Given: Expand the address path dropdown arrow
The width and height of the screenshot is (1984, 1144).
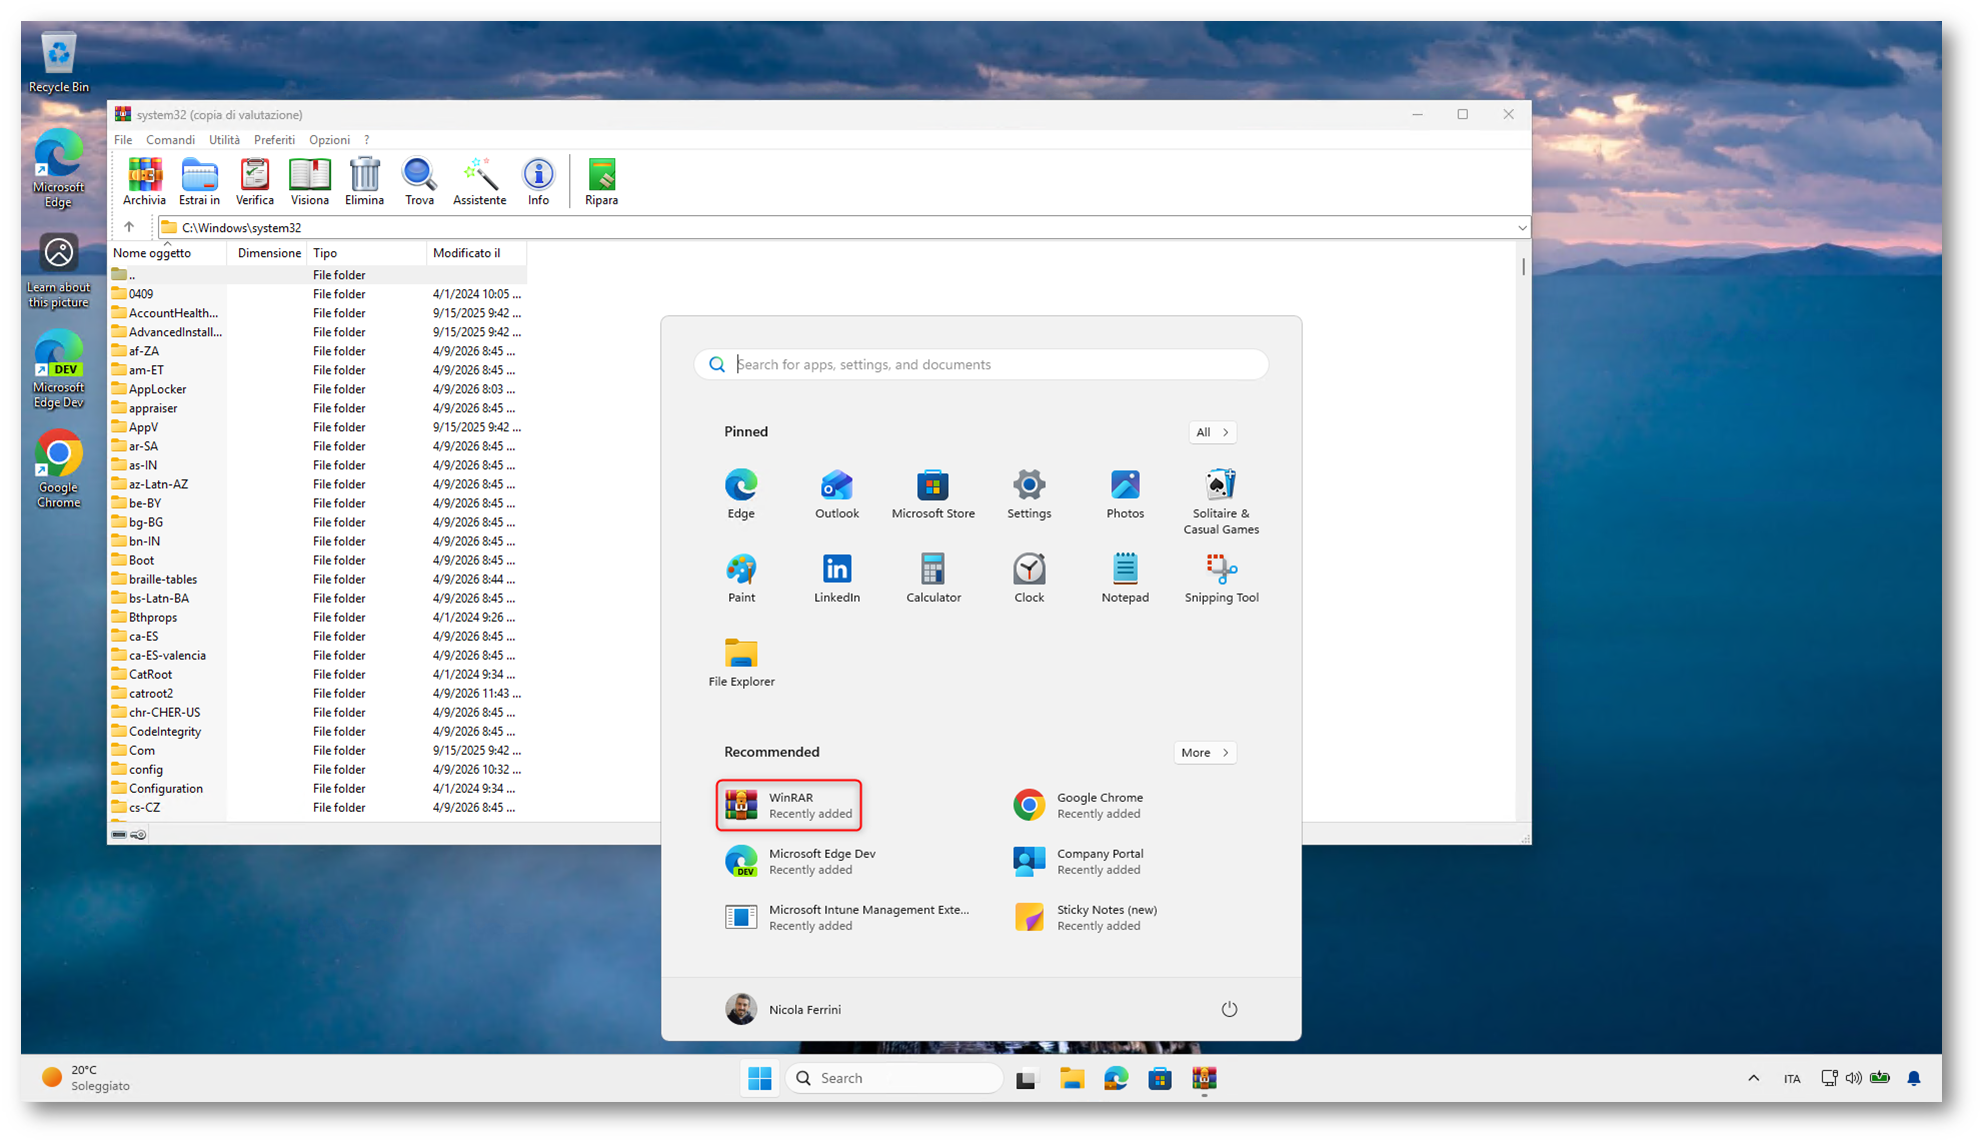Looking at the screenshot, I should point(1521,228).
